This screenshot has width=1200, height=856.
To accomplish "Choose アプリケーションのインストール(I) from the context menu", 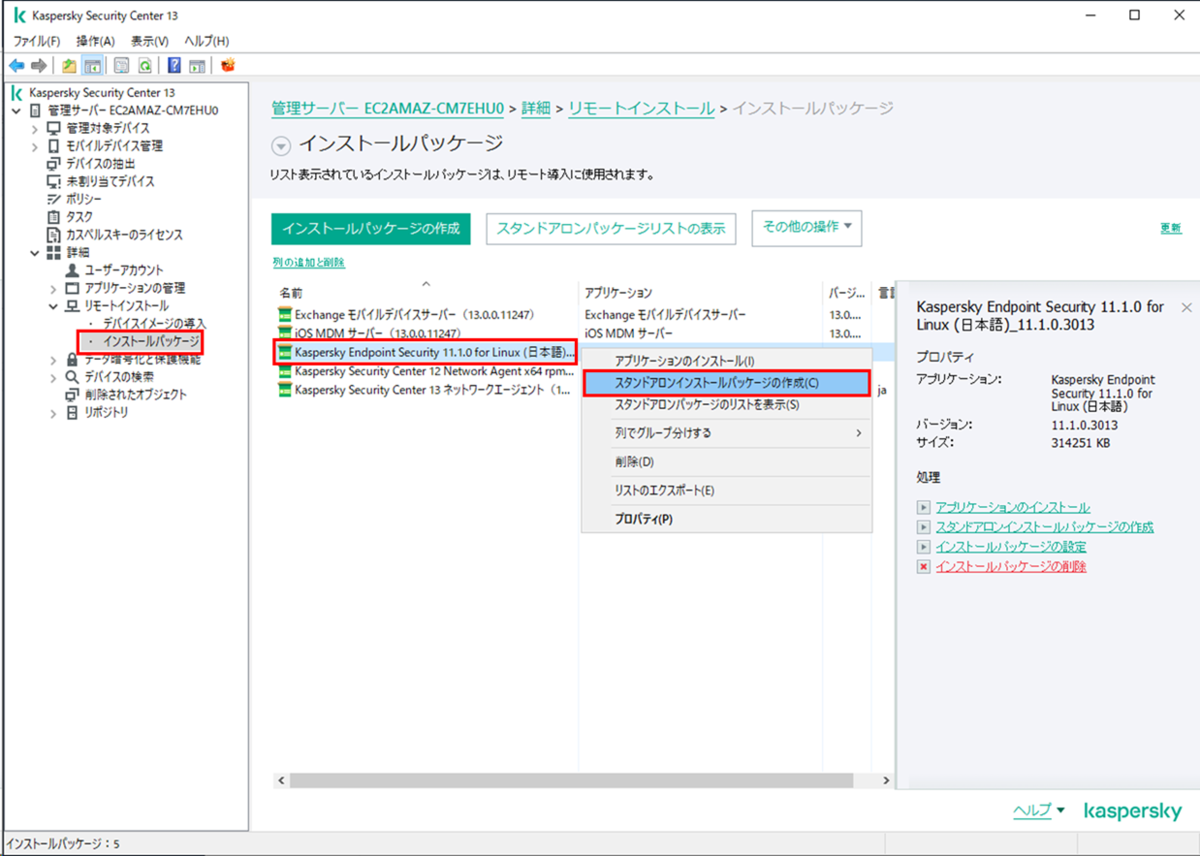I will (726, 361).
